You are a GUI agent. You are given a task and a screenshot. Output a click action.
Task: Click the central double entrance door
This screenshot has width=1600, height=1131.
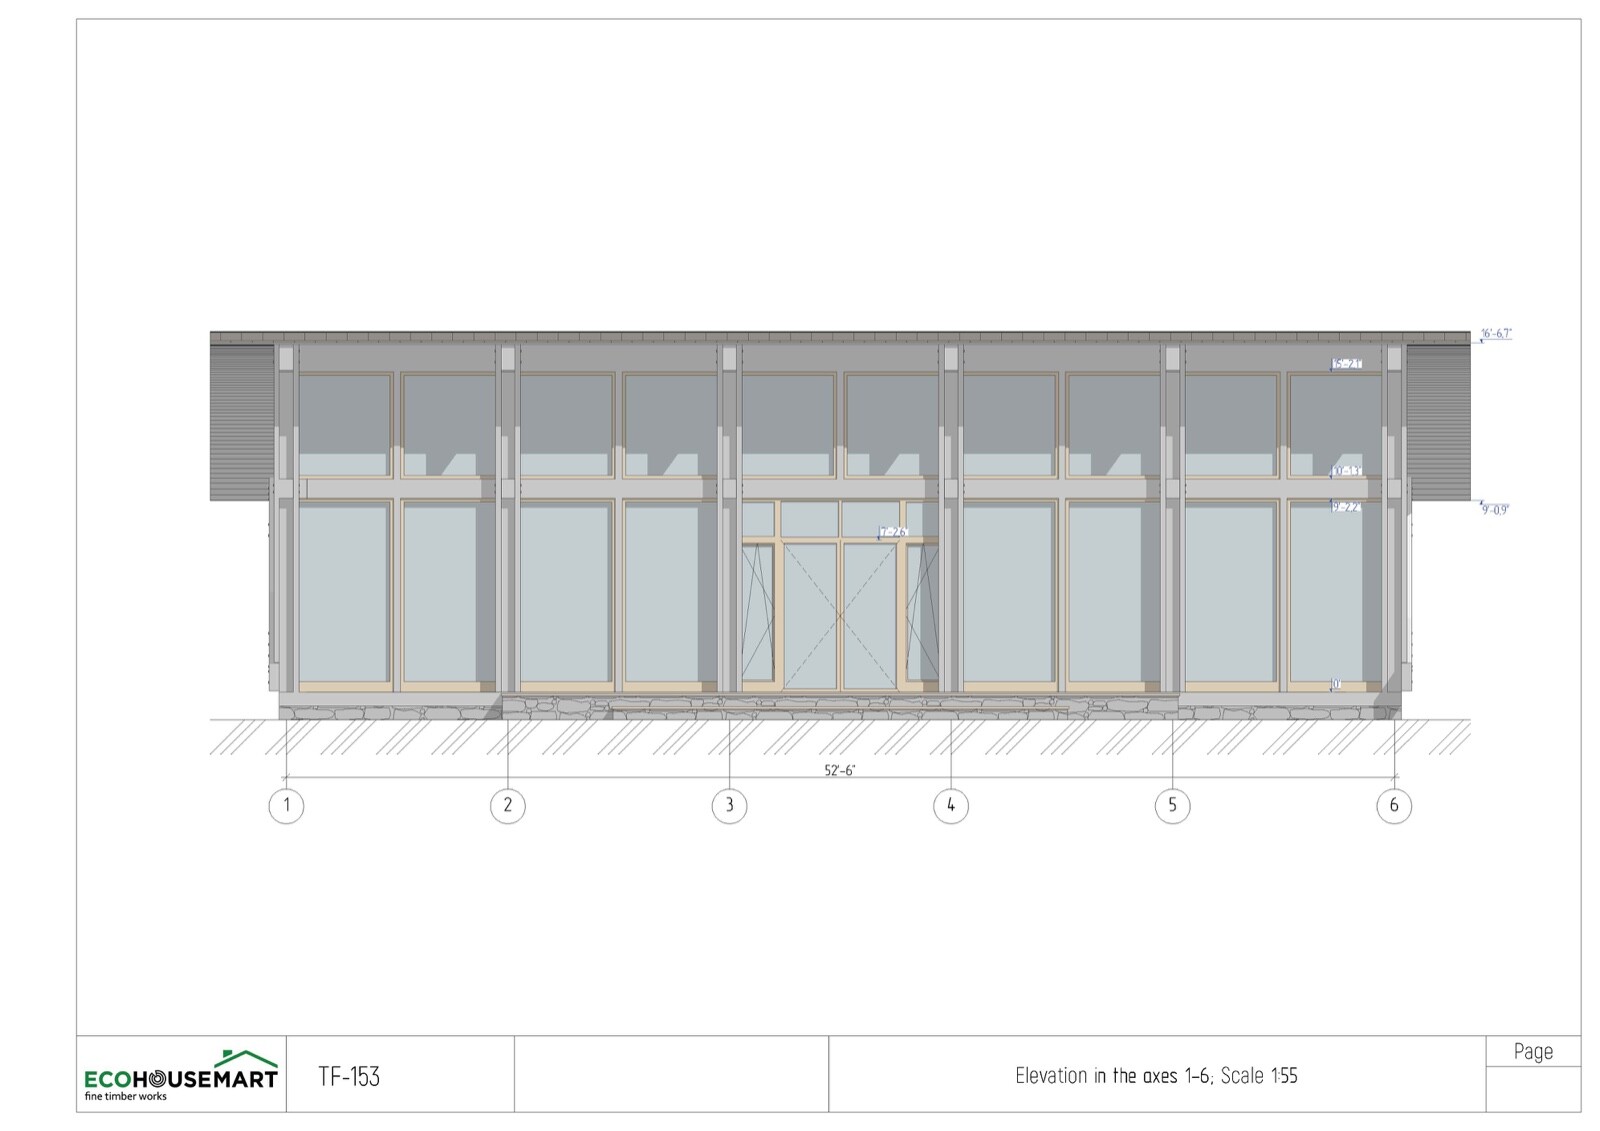(840, 614)
